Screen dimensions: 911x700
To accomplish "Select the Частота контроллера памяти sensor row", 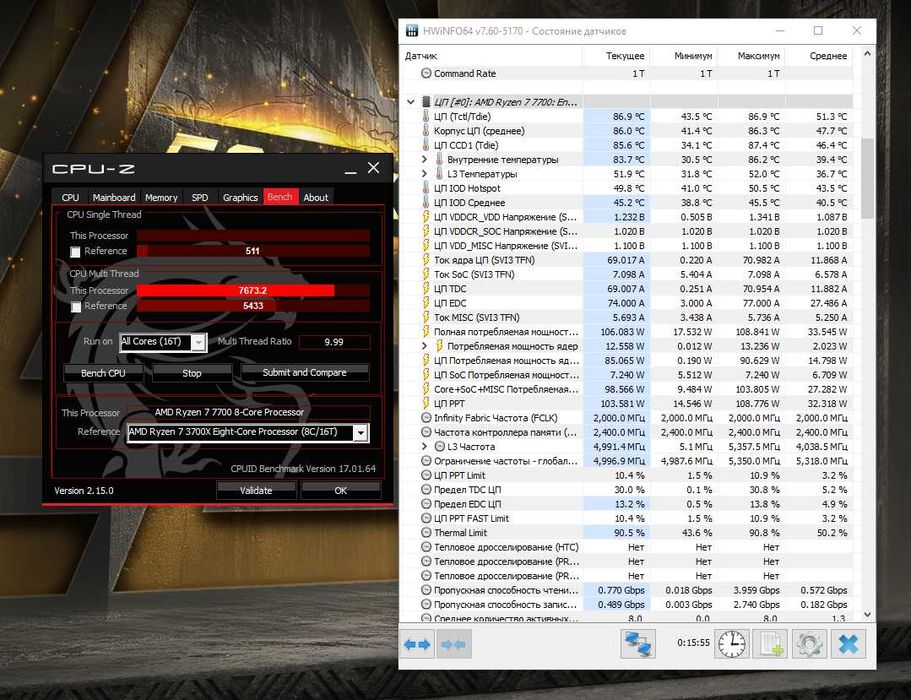I will (627, 432).
